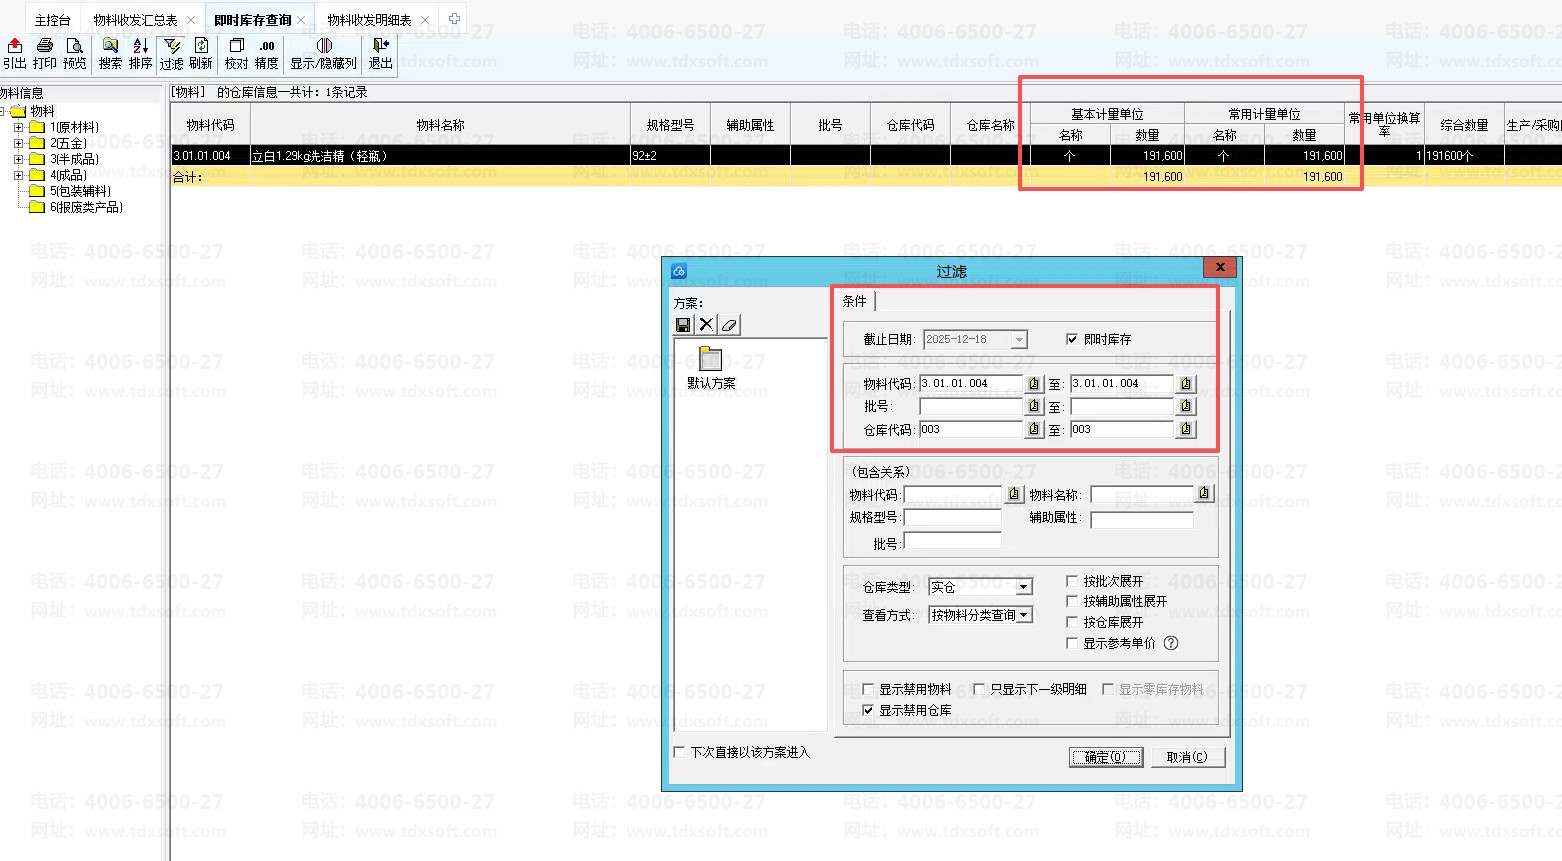Click the 排序 sort icon
This screenshot has width=1562, height=861.
(141, 46)
